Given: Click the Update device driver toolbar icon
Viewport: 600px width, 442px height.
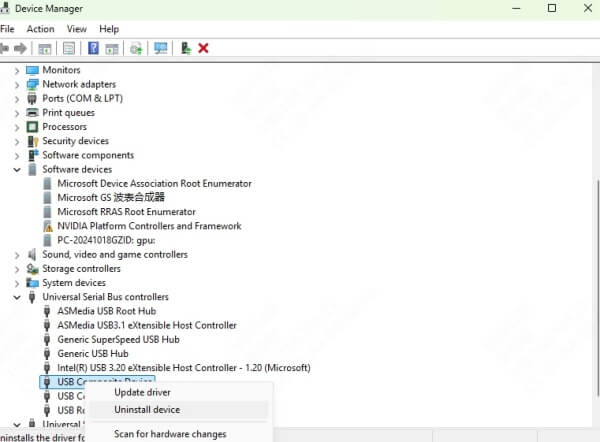Looking at the screenshot, I should click(136, 49).
